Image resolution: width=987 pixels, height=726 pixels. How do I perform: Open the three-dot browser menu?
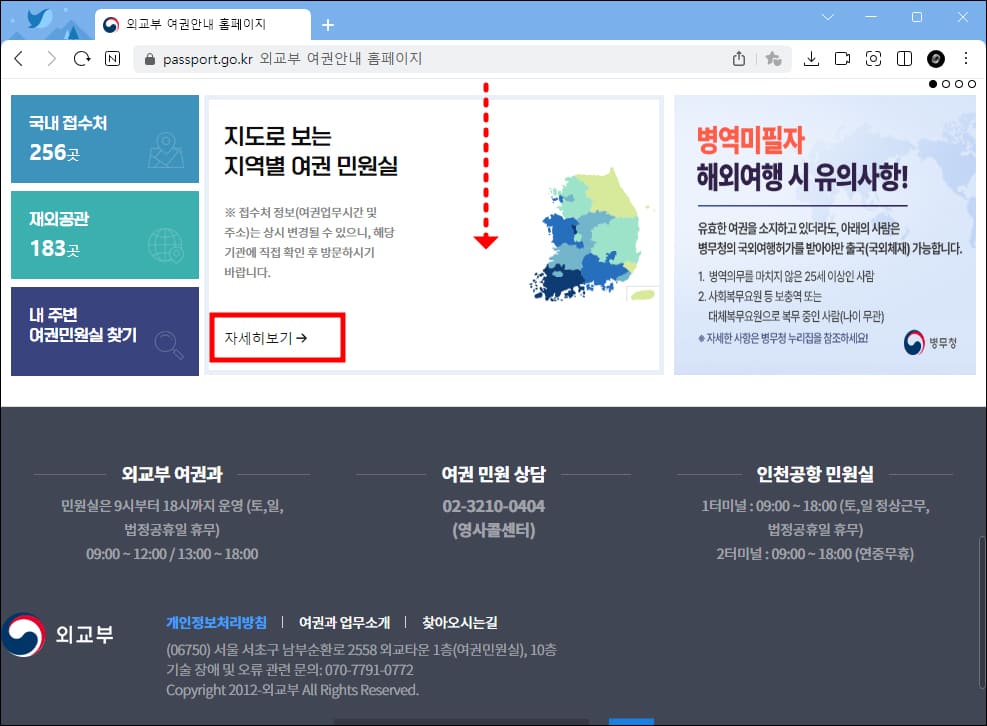(x=964, y=58)
